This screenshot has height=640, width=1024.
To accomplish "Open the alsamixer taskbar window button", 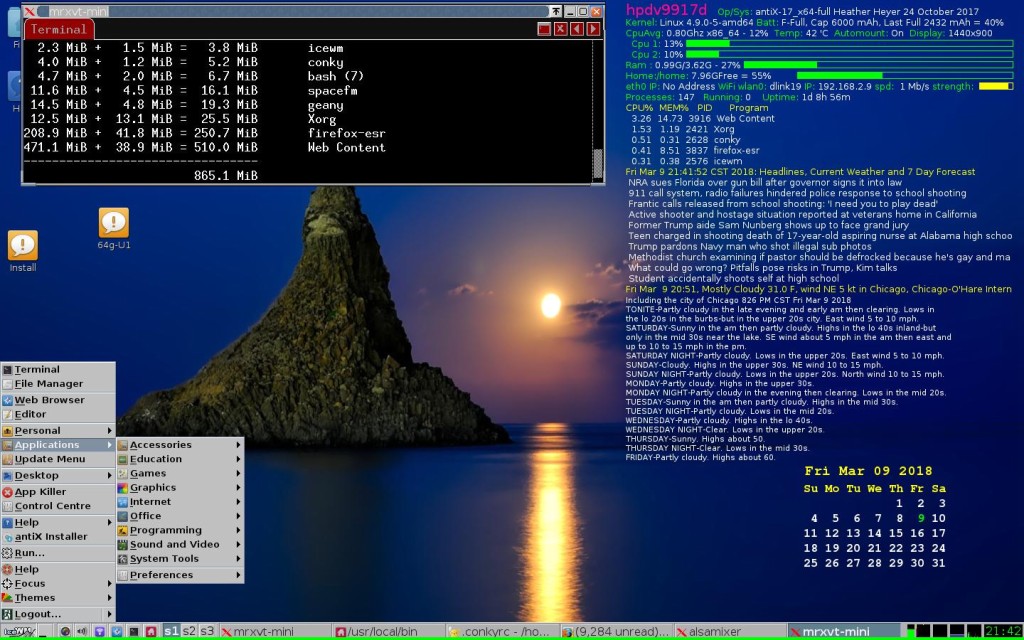I will click(x=729, y=632).
